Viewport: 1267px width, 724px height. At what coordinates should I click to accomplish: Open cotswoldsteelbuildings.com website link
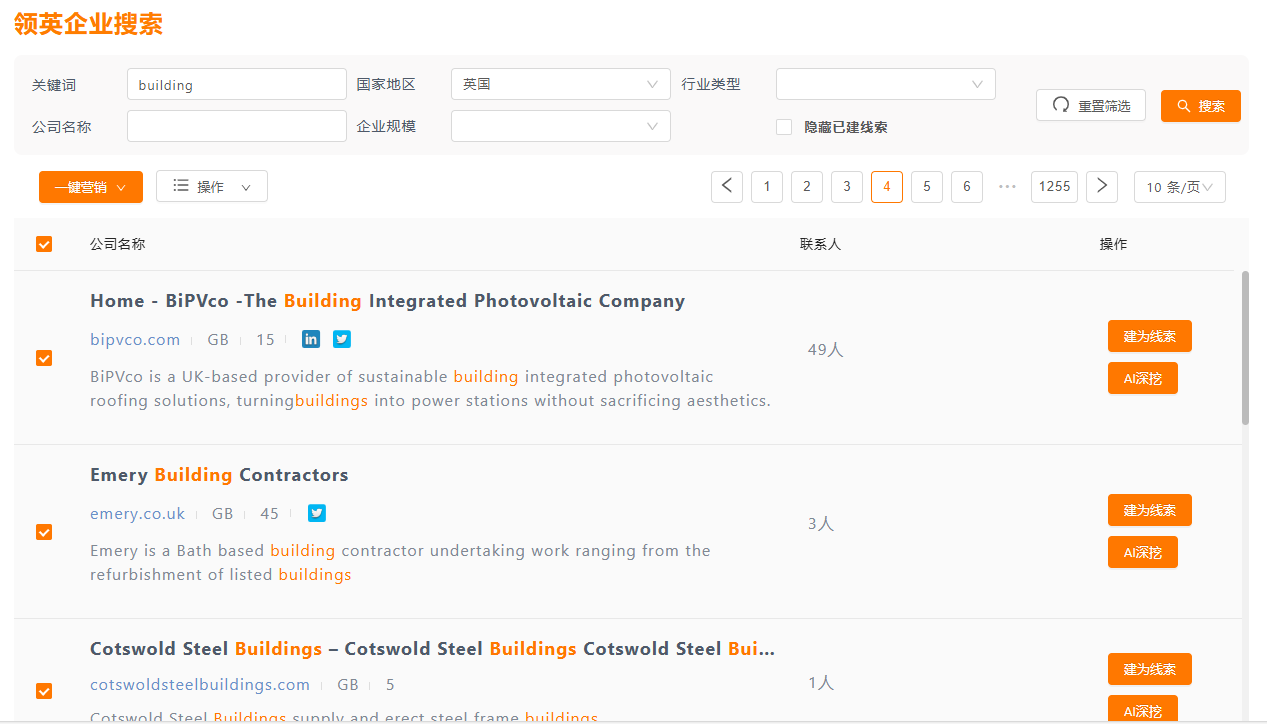tap(200, 685)
